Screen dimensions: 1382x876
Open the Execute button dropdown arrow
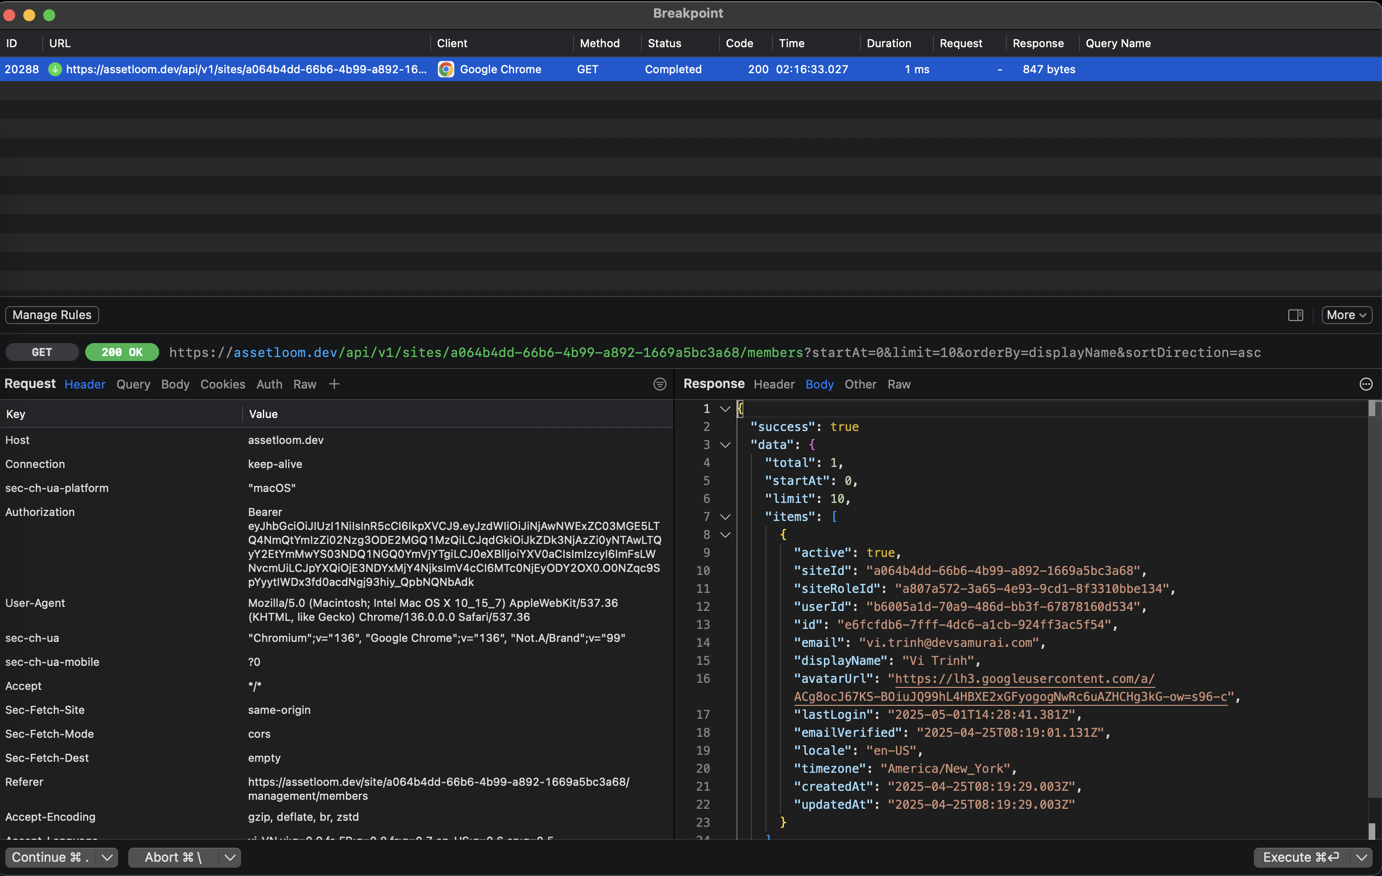coord(1362,857)
